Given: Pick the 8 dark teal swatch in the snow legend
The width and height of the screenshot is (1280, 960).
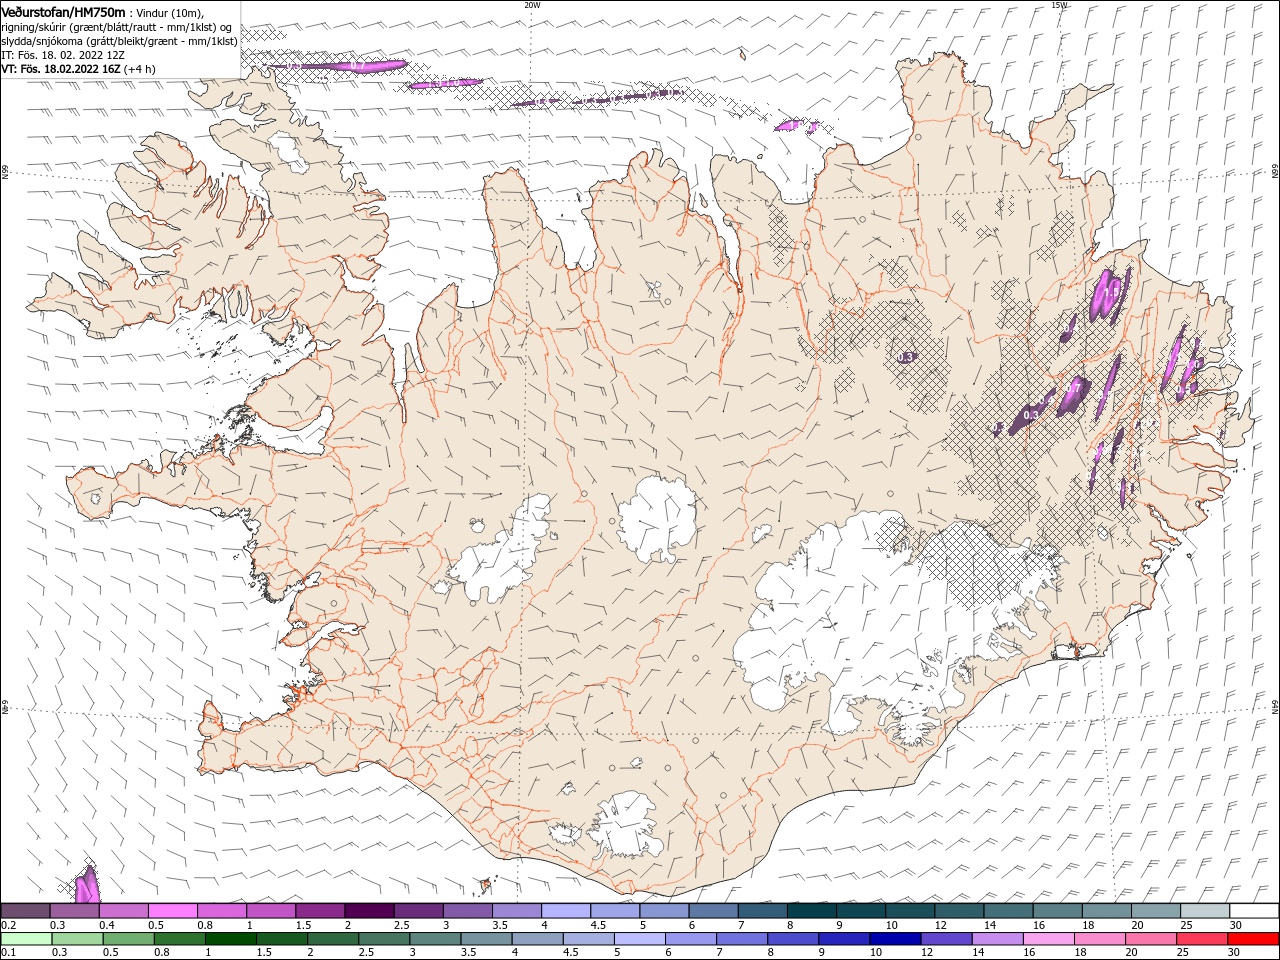Looking at the screenshot, I should coord(812,911).
